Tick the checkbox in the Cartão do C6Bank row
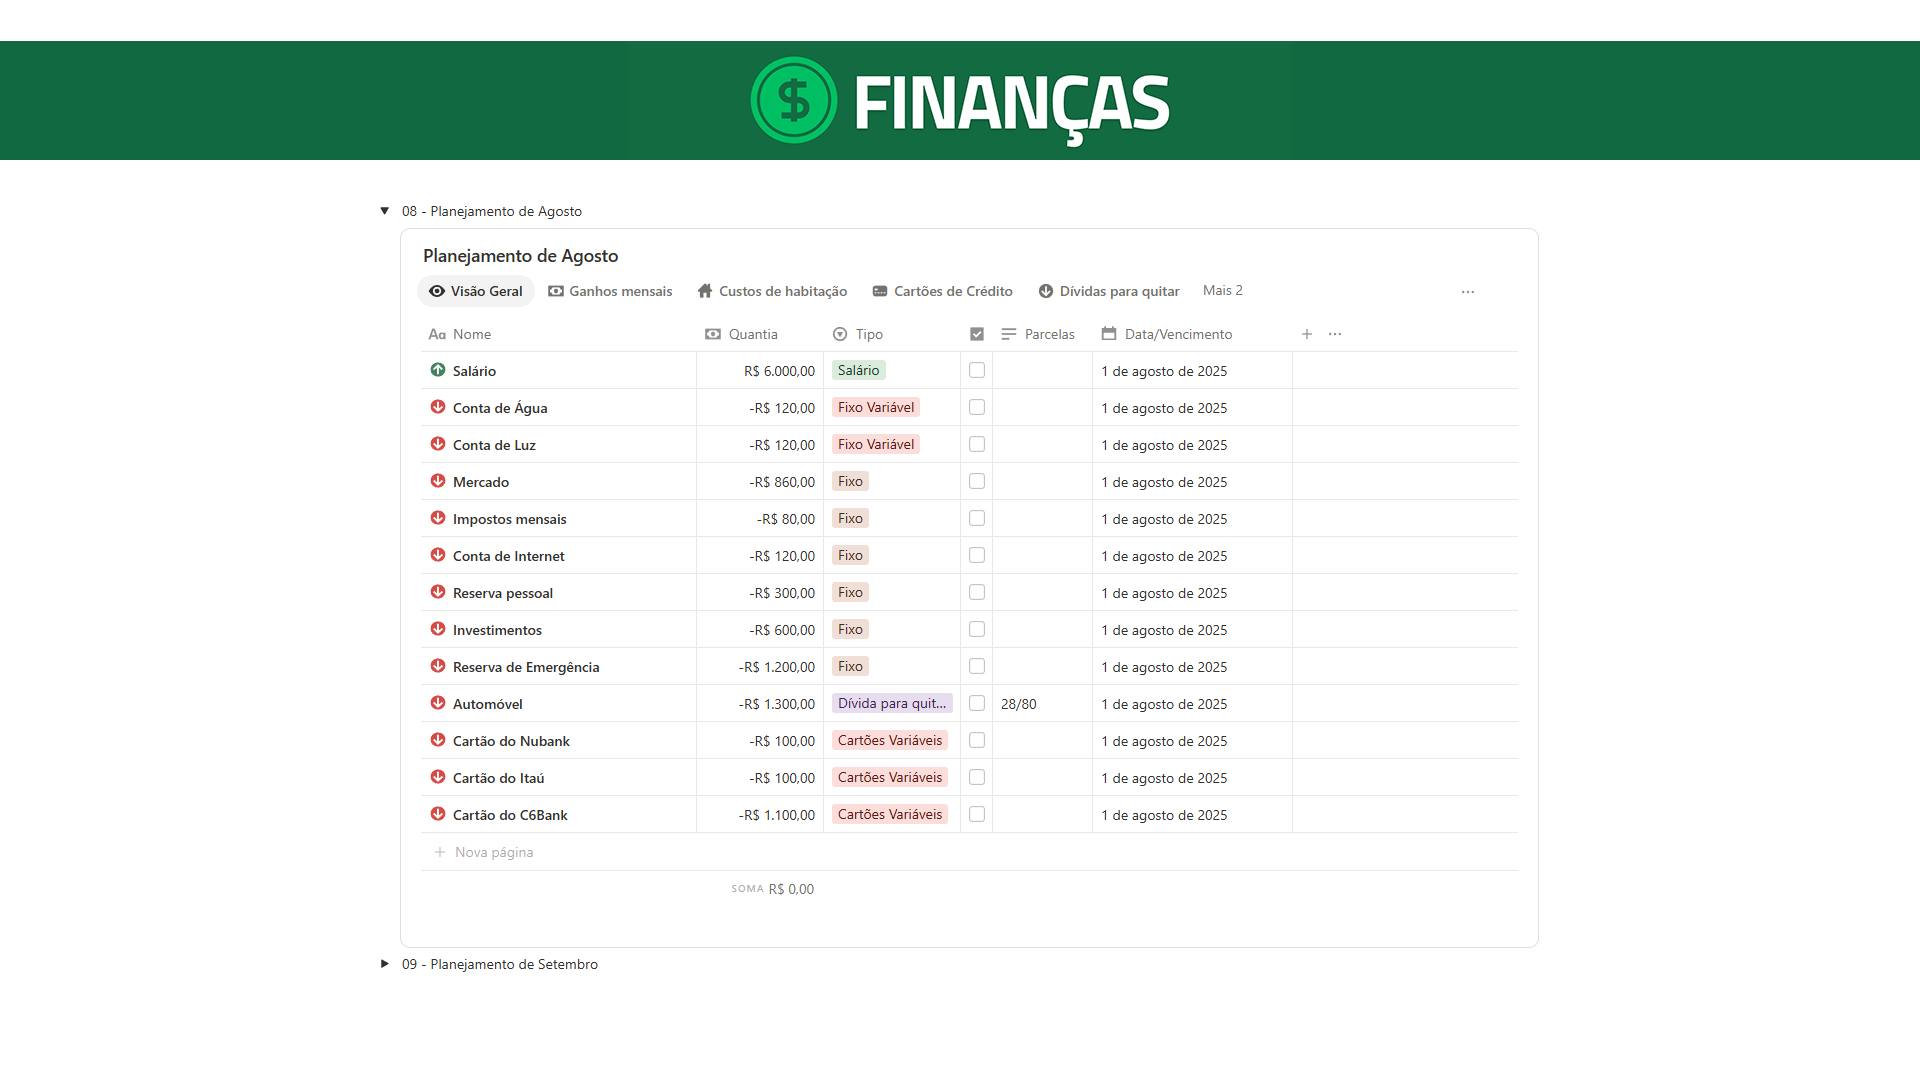 (977, 814)
